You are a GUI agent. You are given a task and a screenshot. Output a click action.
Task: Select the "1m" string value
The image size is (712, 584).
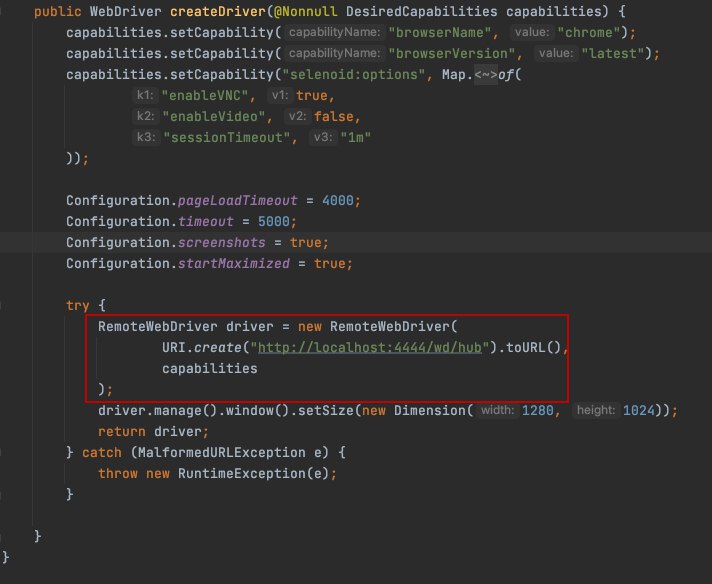356,138
